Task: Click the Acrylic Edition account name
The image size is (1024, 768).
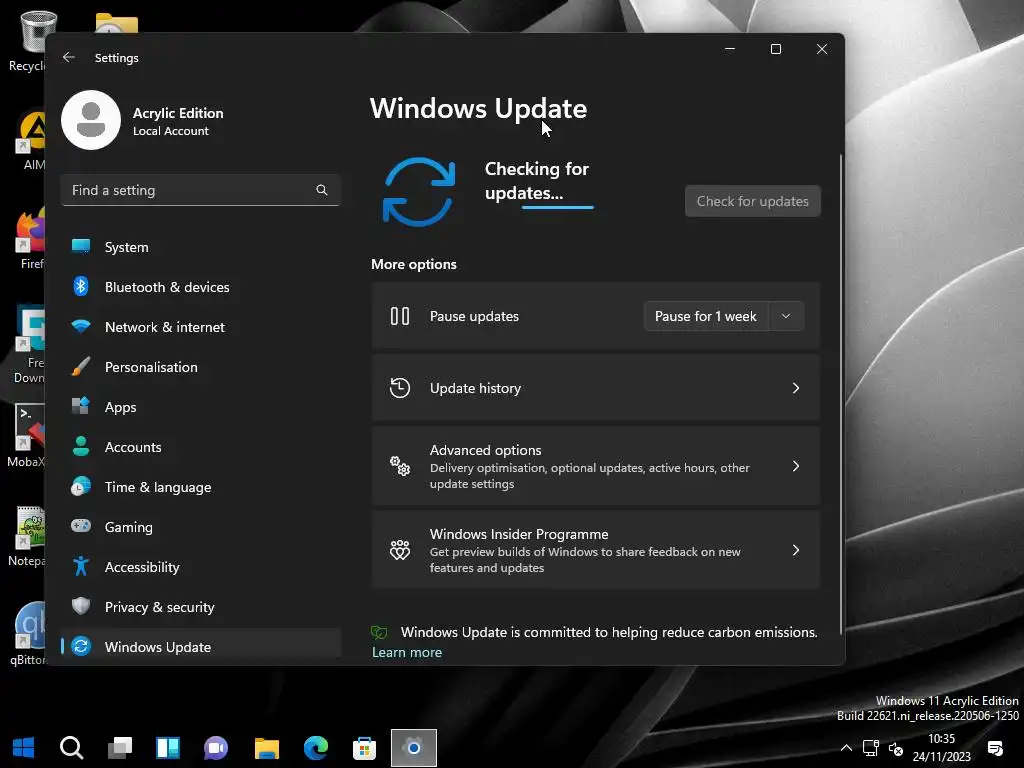Action: [178, 113]
